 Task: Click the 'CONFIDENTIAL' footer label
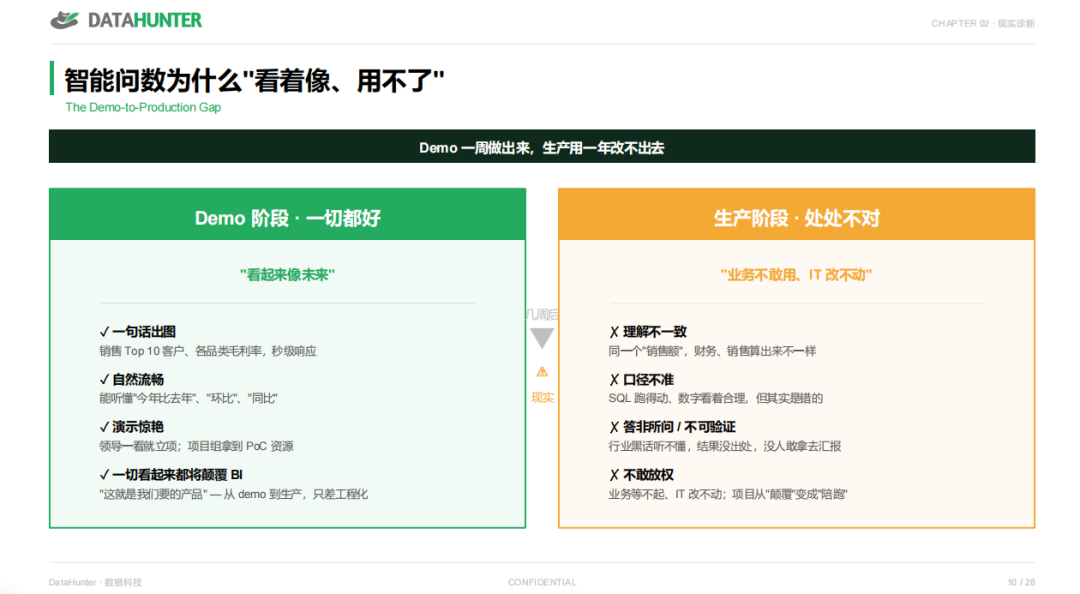542,582
